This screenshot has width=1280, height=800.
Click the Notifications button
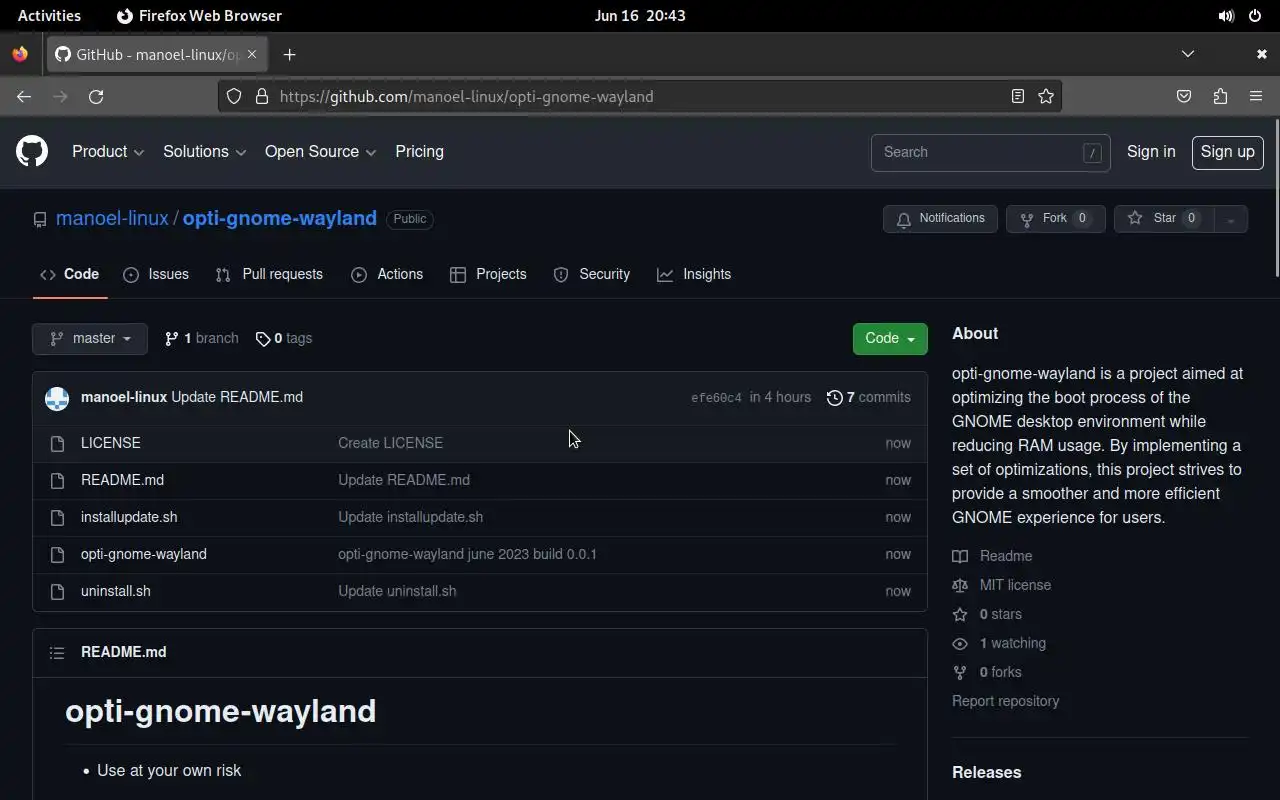coord(940,219)
